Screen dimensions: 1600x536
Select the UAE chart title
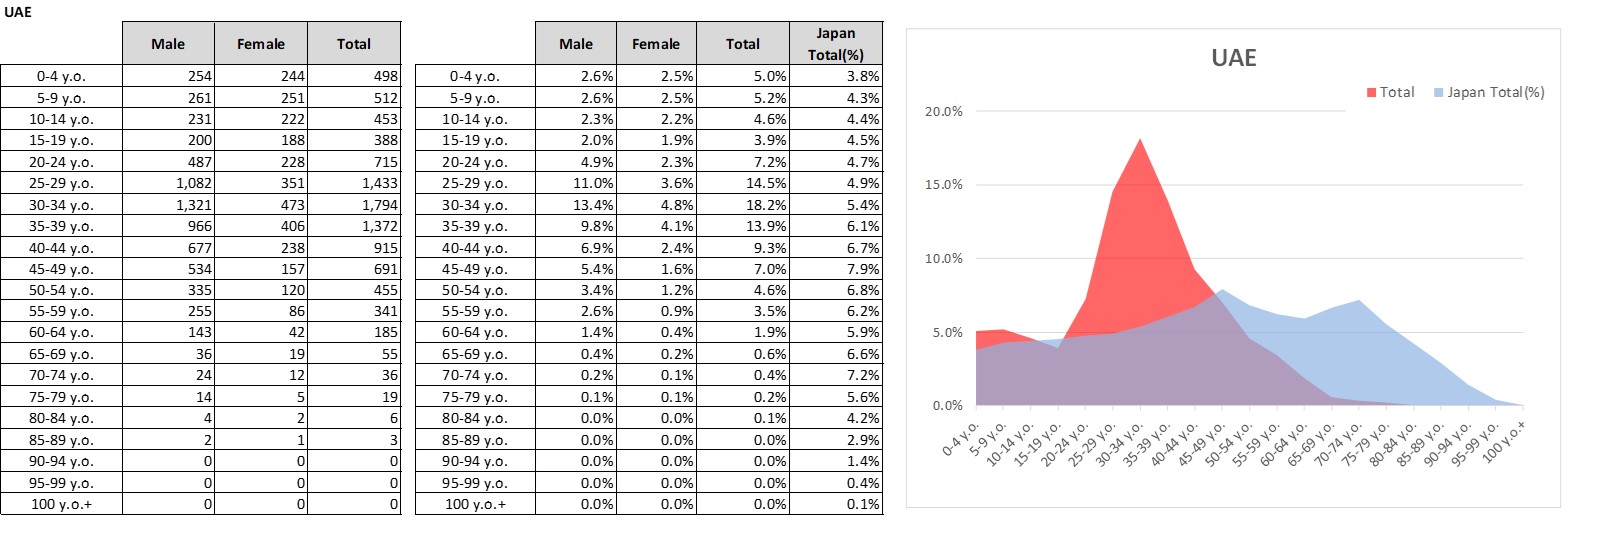(1233, 58)
